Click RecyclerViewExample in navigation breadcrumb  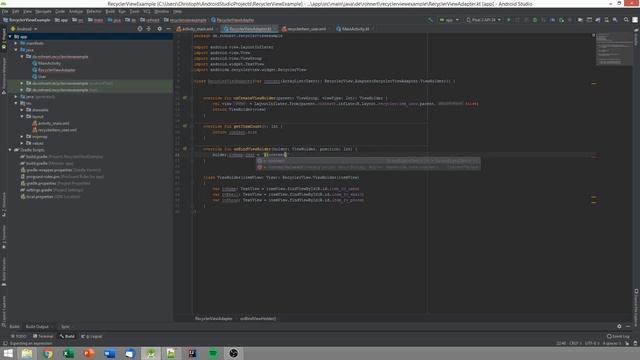(27, 20)
